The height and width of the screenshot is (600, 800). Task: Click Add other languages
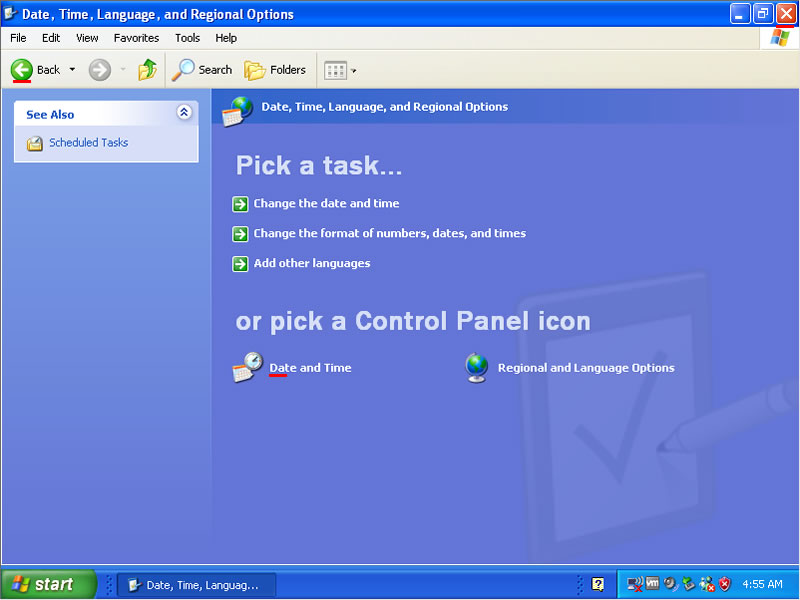(x=311, y=263)
